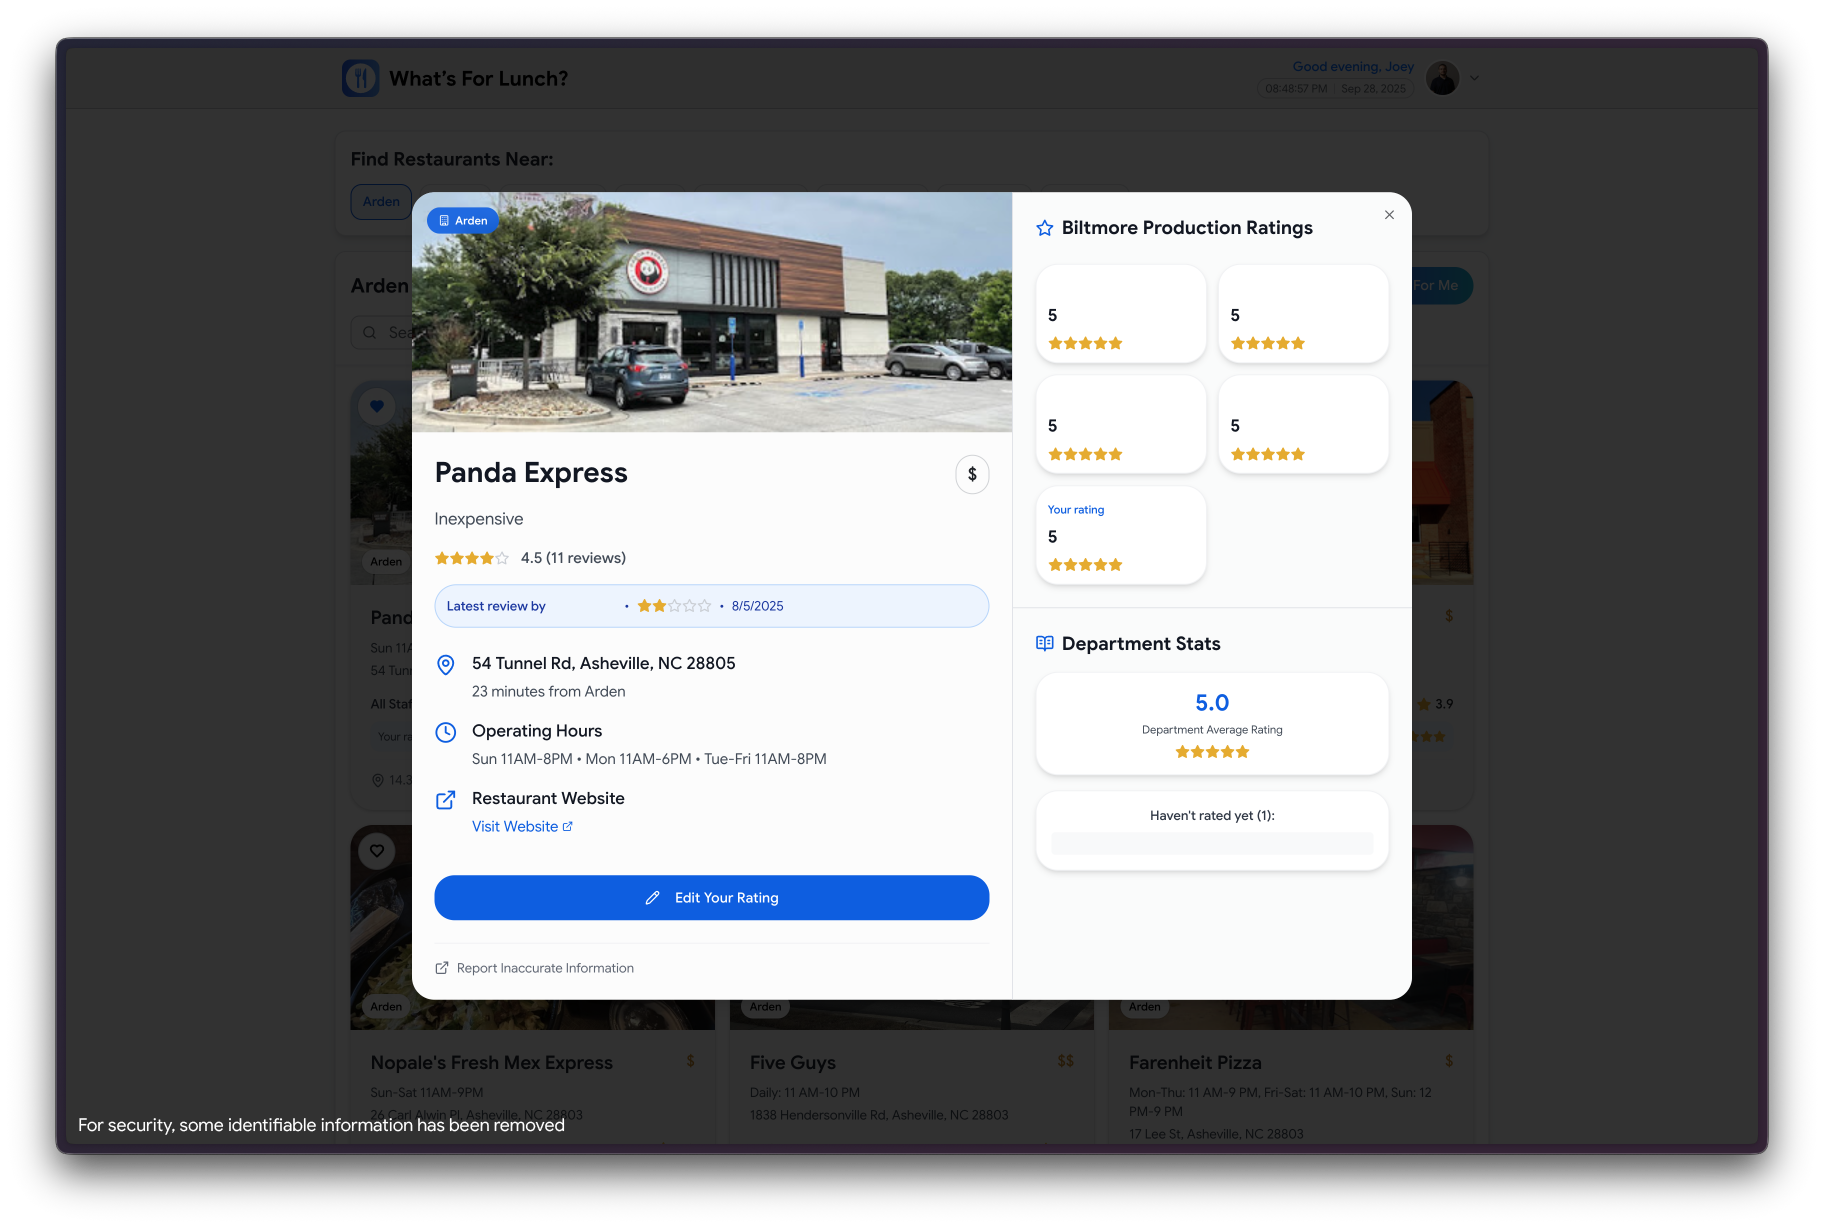1824x1228 pixels.
Task: Toggle favorite heart on Nopale's card
Action: tap(377, 851)
